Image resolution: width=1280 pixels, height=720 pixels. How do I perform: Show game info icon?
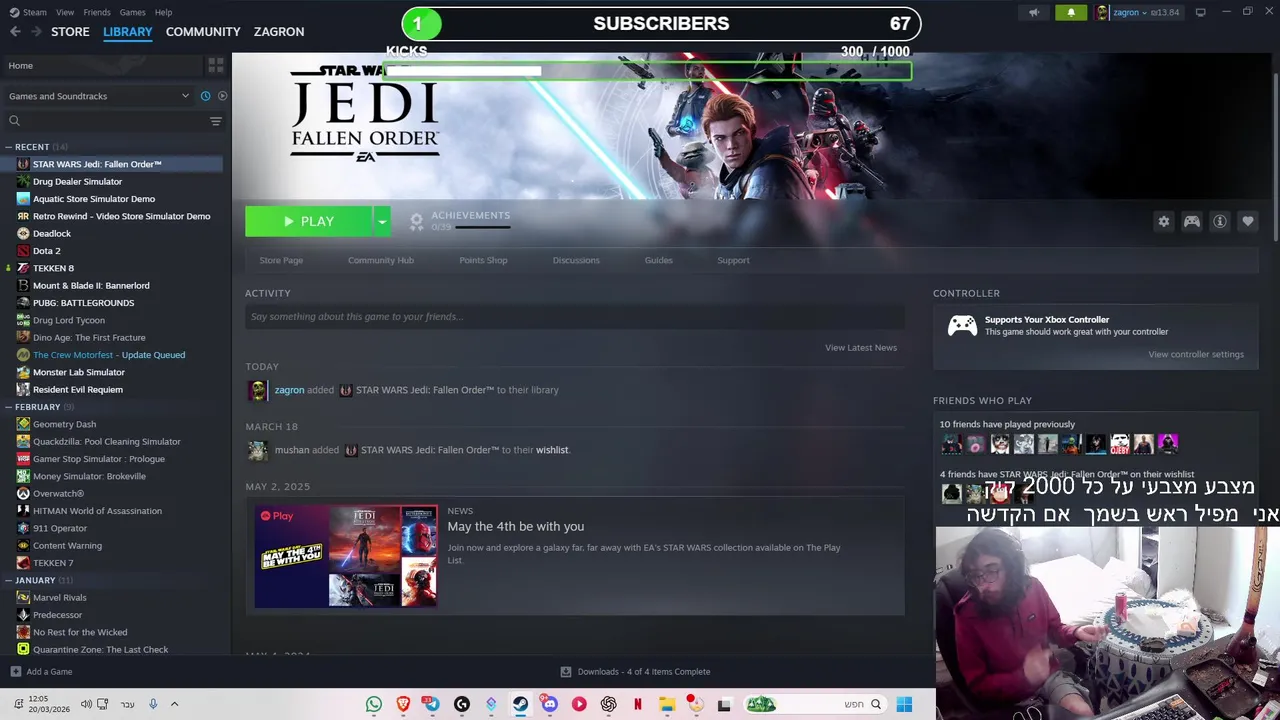(1219, 222)
